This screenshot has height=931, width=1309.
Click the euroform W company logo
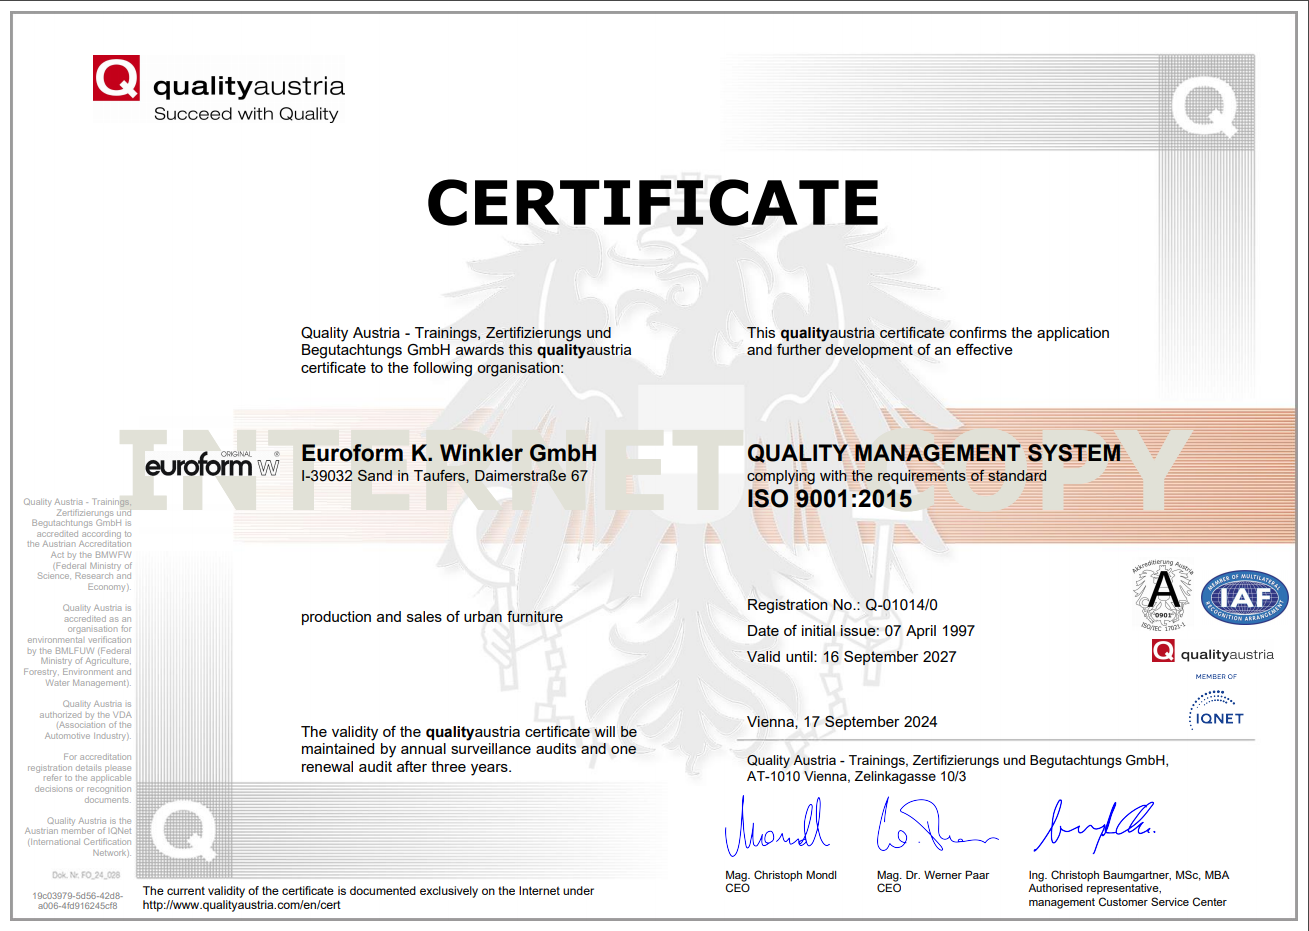pyautogui.click(x=212, y=465)
